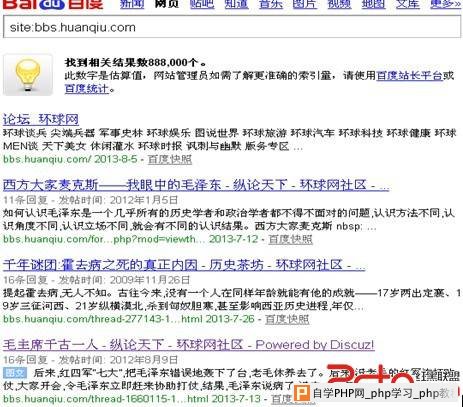
Task: Open the 毛主席千古一人 result title
Action: point(188,344)
